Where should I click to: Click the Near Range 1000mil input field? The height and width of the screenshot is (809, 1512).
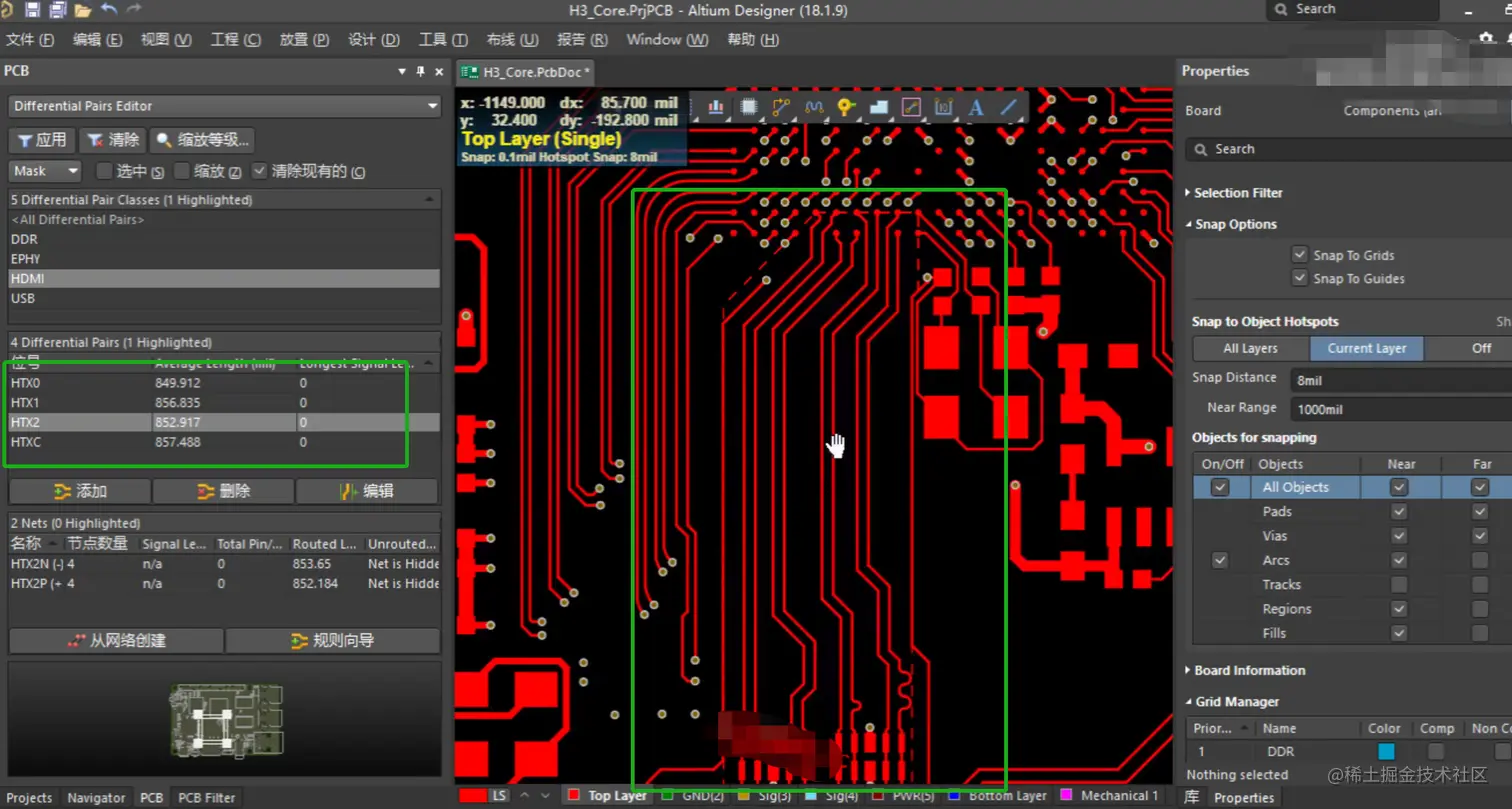1400,409
